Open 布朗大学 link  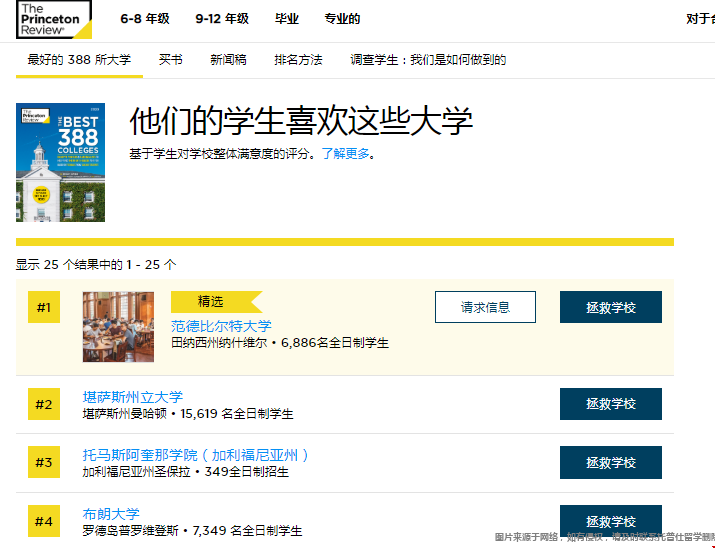[x=111, y=514]
